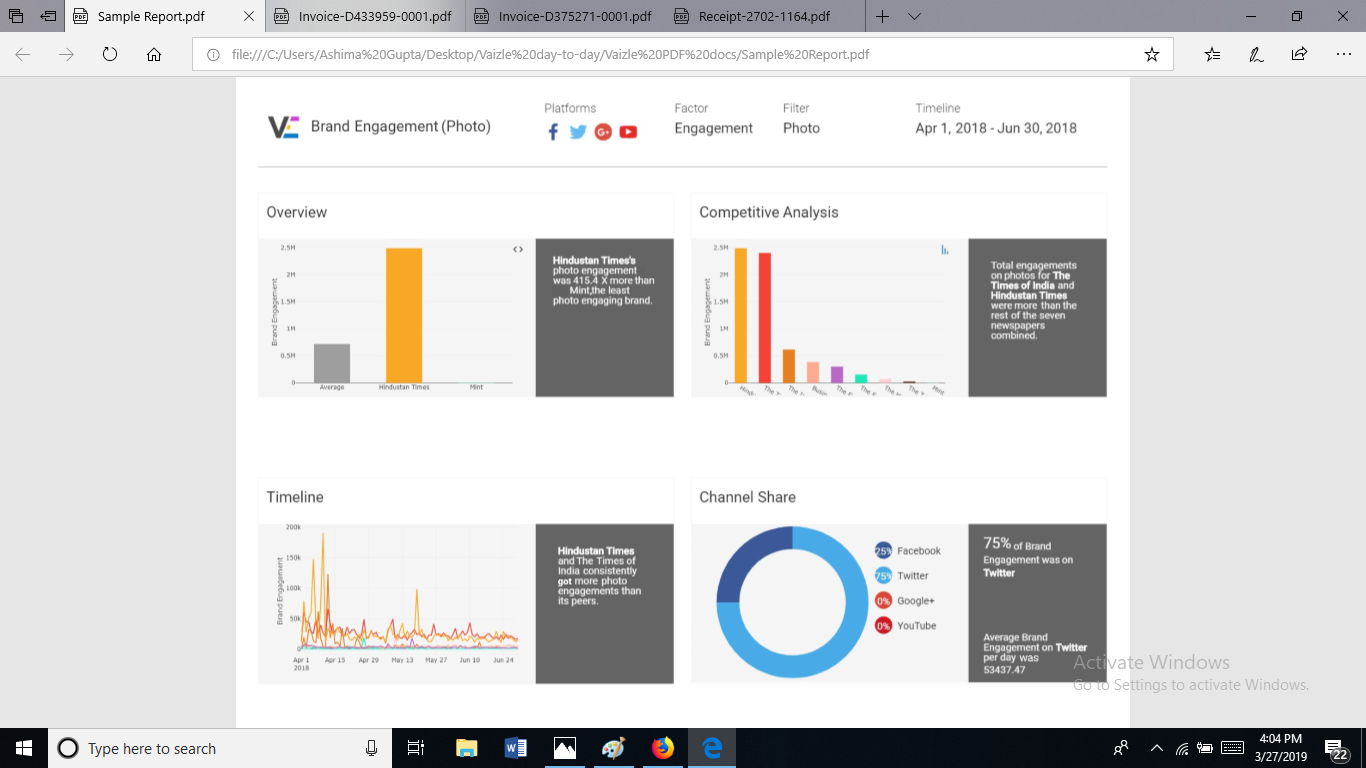Click the Twitter bird icon under Platforms
The width and height of the screenshot is (1366, 768).
click(x=578, y=132)
